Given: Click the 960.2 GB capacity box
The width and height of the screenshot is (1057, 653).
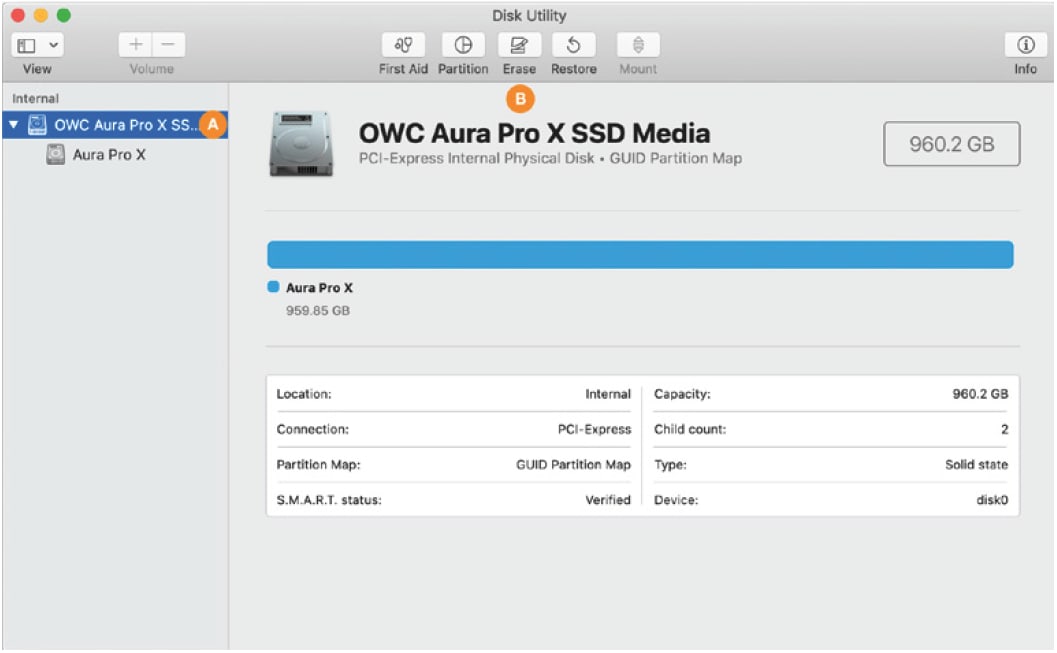Looking at the screenshot, I should [951, 144].
